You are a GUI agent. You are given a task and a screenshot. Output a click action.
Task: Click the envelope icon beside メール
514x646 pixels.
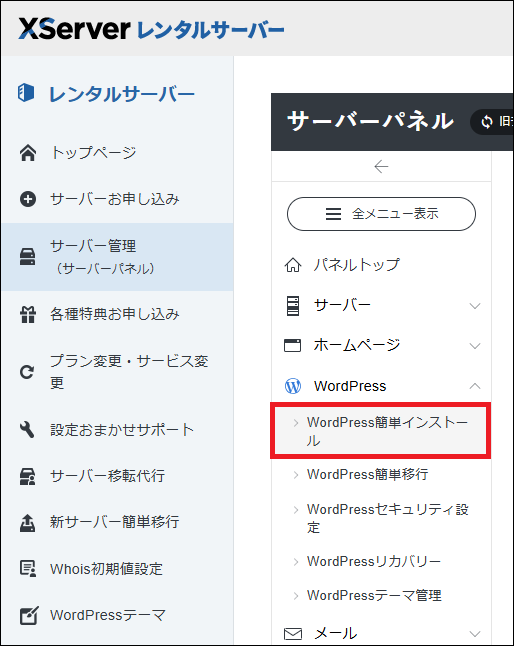(293, 633)
